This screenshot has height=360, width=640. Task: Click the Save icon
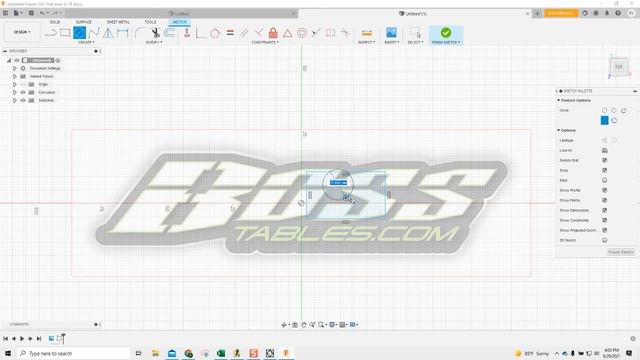point(31,13)
